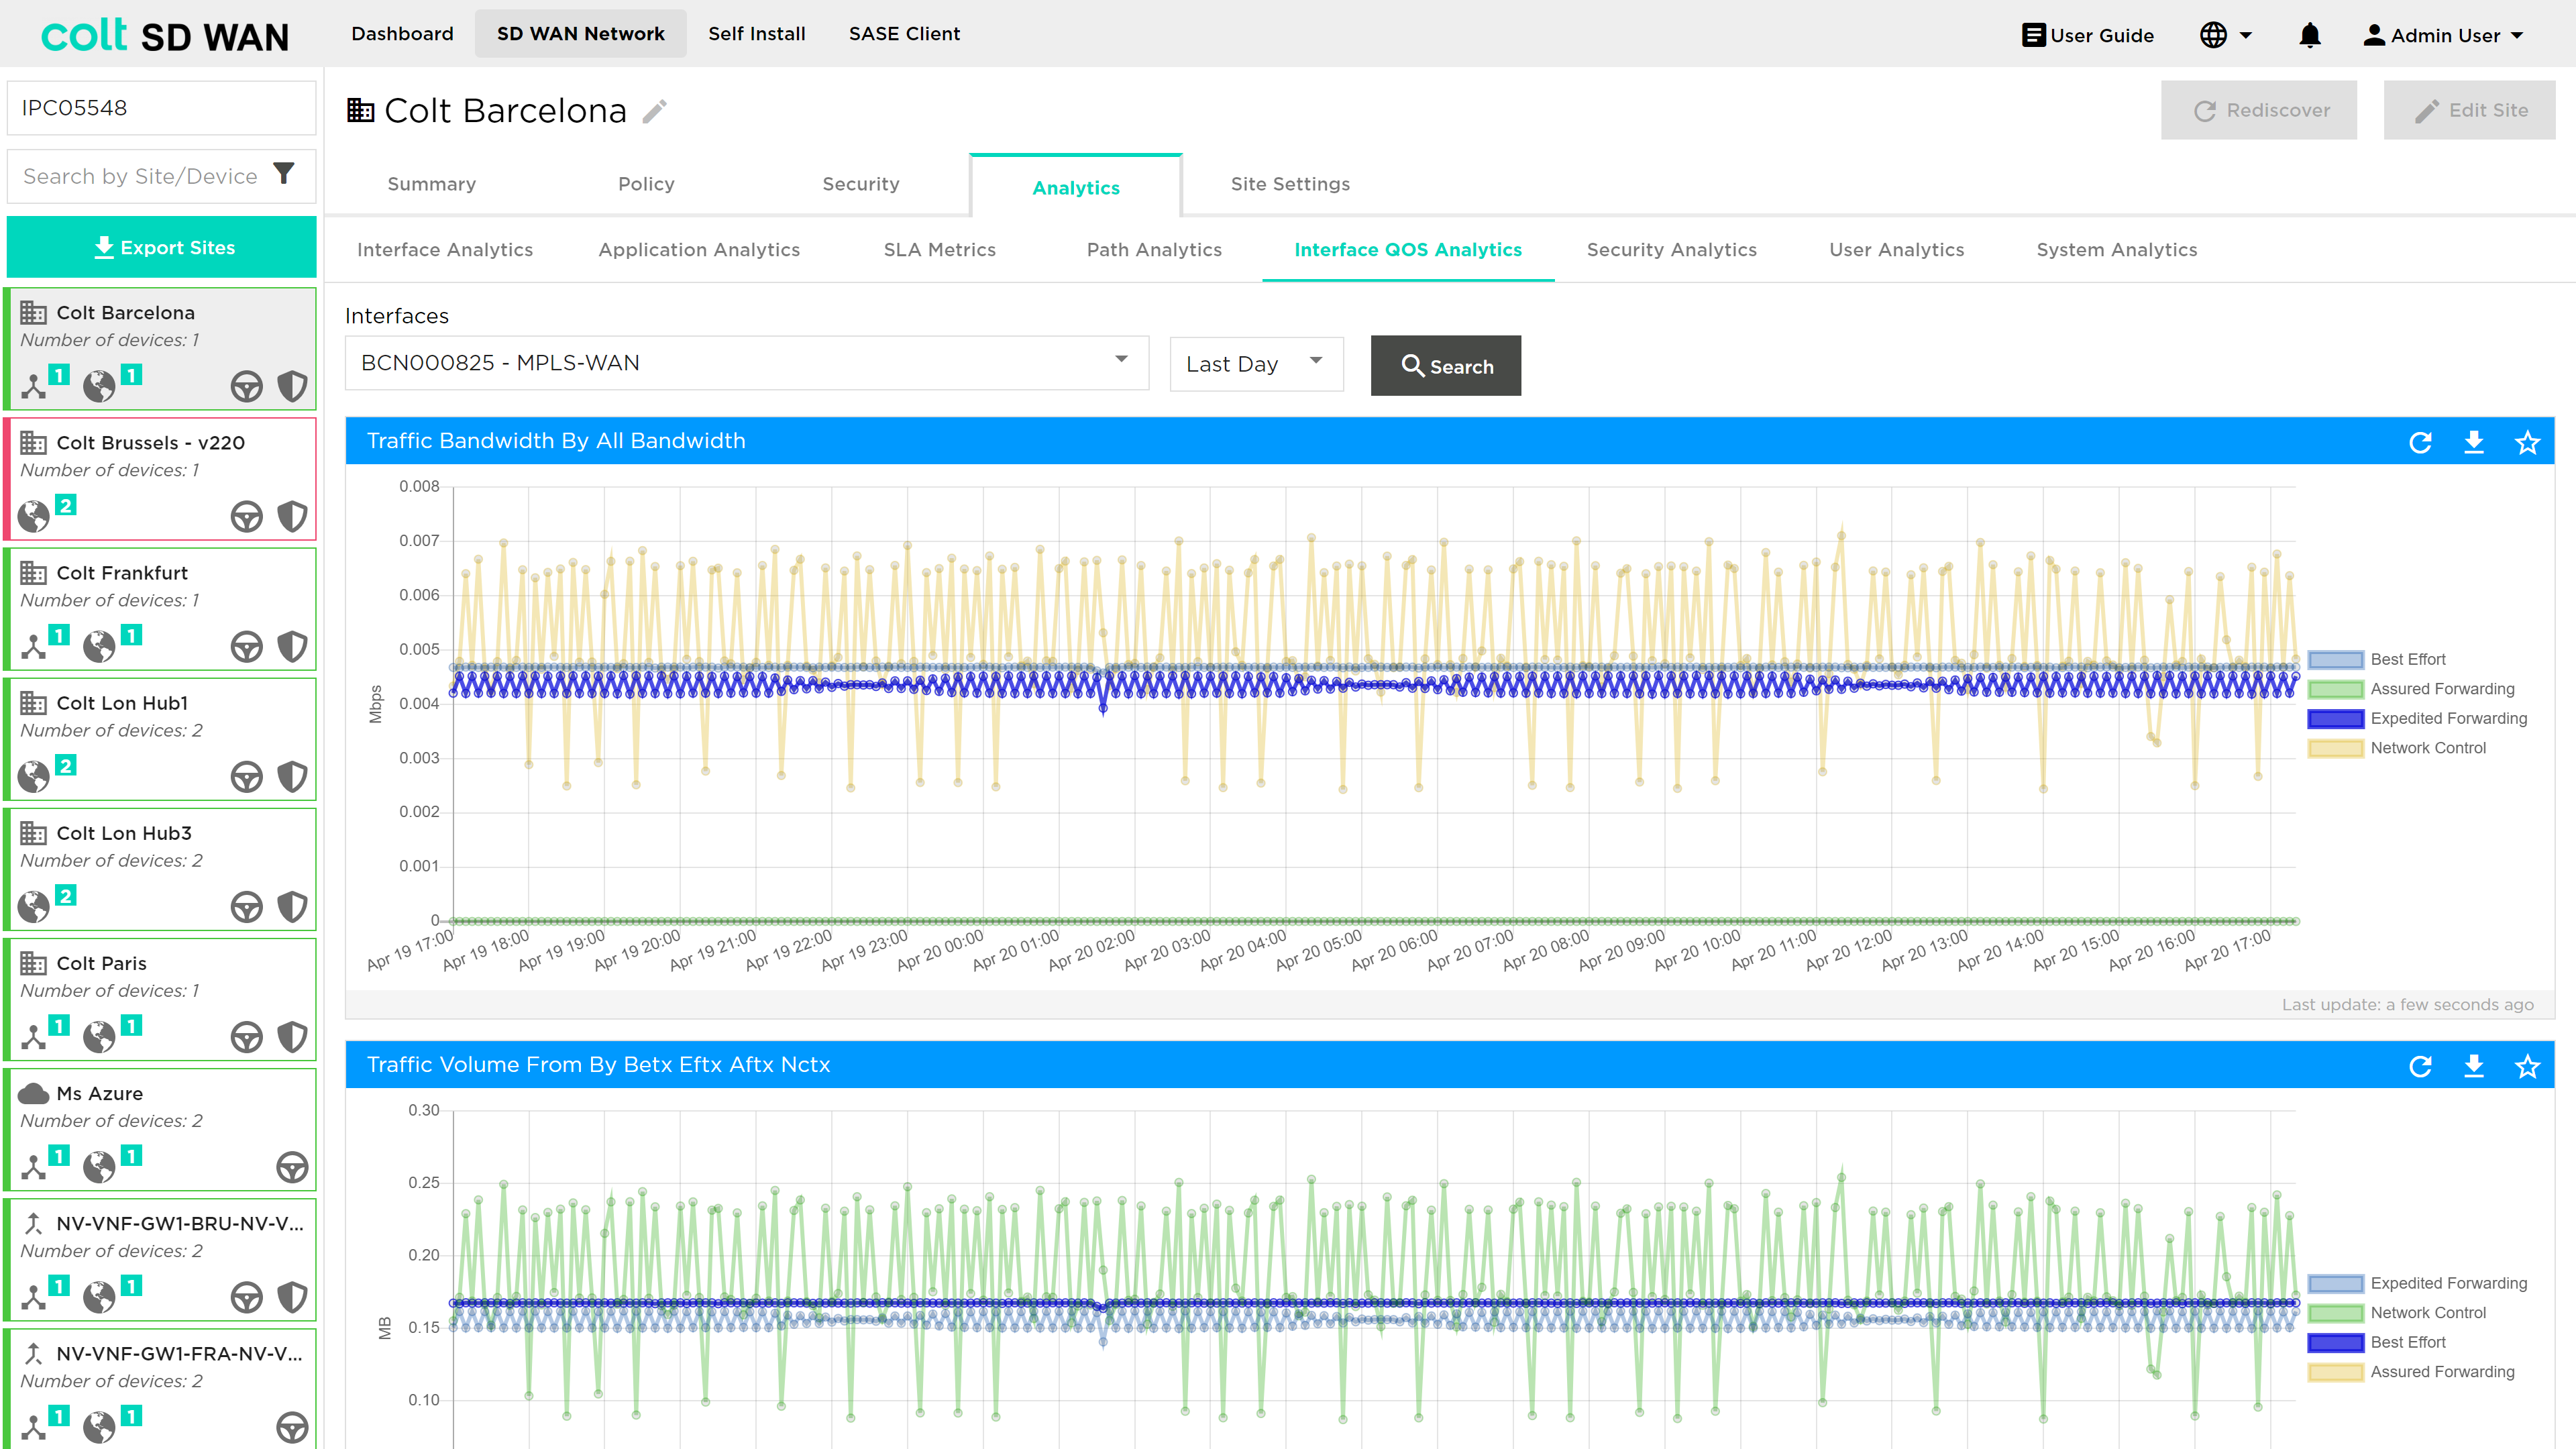This screenshot has width=2576, height=1449.
Task: Toggle Best Effort series in bandwidth chart legend
Action: 2377,659
